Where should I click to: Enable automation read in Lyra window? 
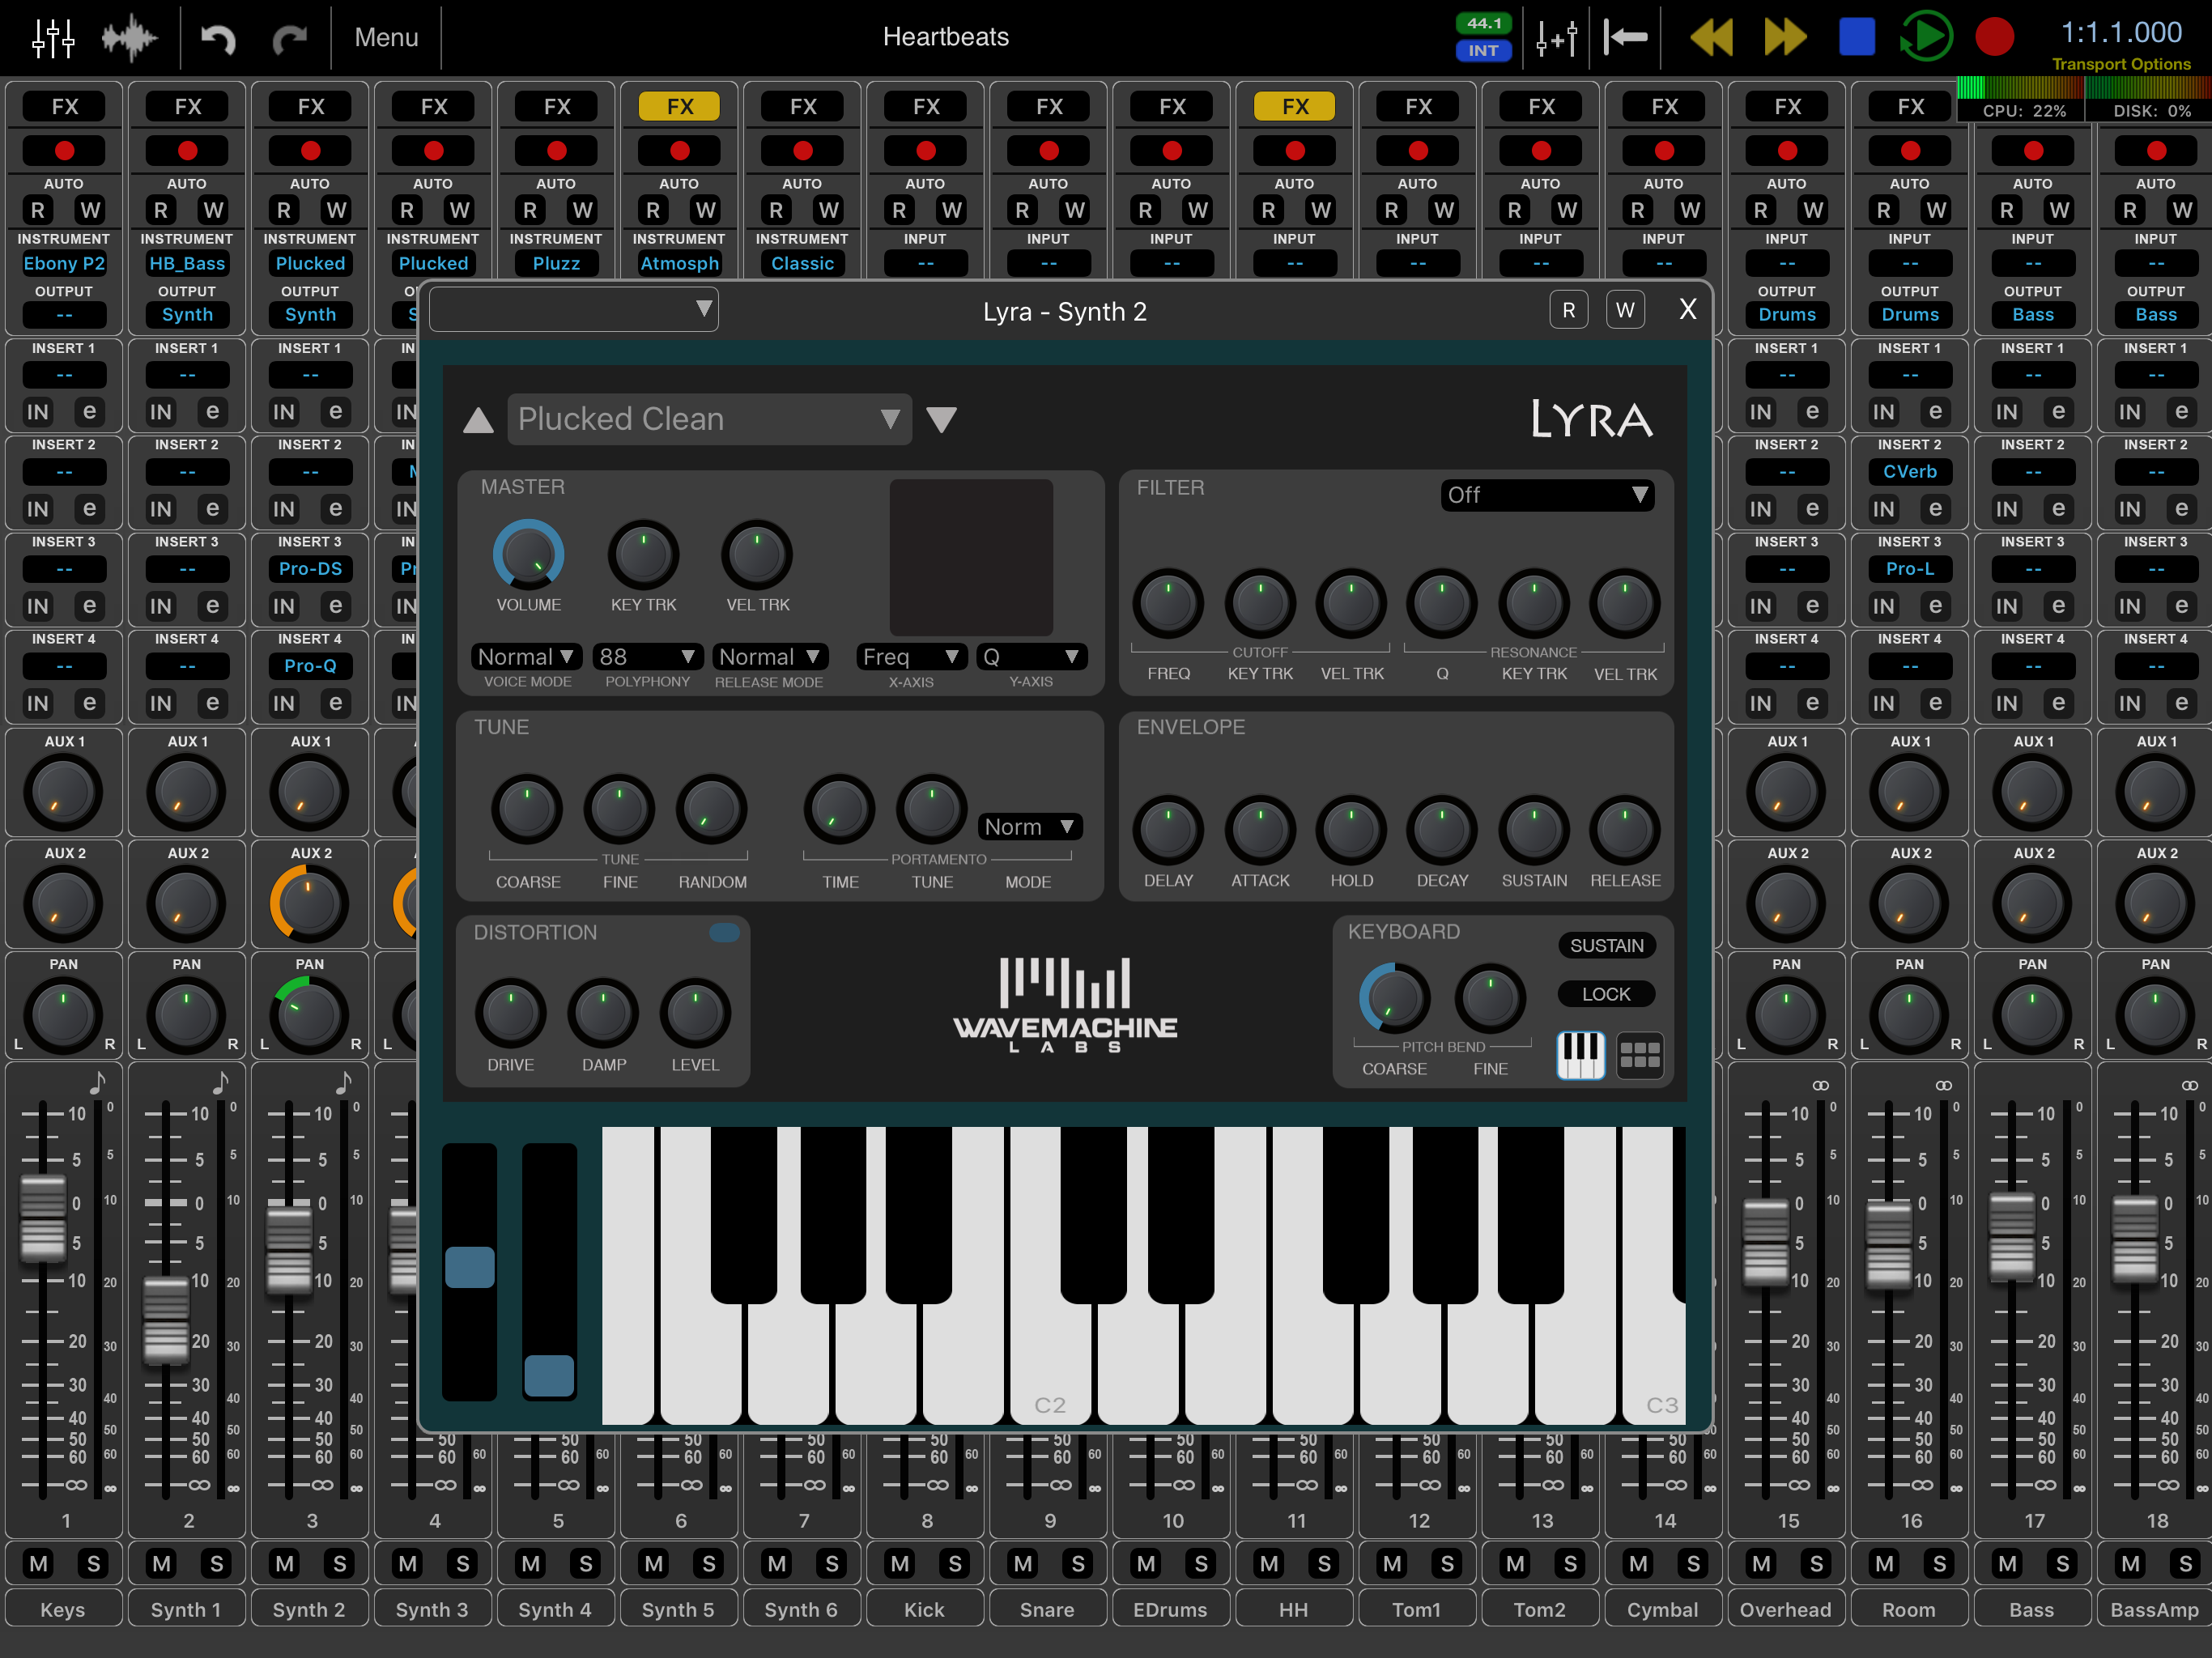[1568, 310]
